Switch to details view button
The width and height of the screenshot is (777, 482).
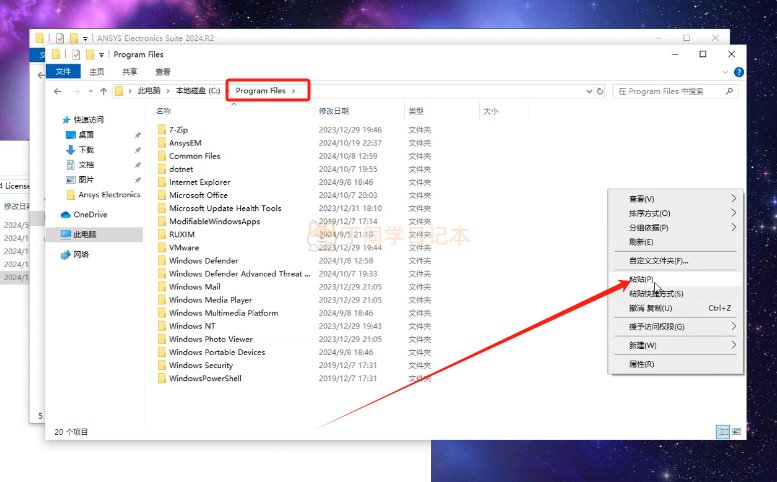click(722, 431)
